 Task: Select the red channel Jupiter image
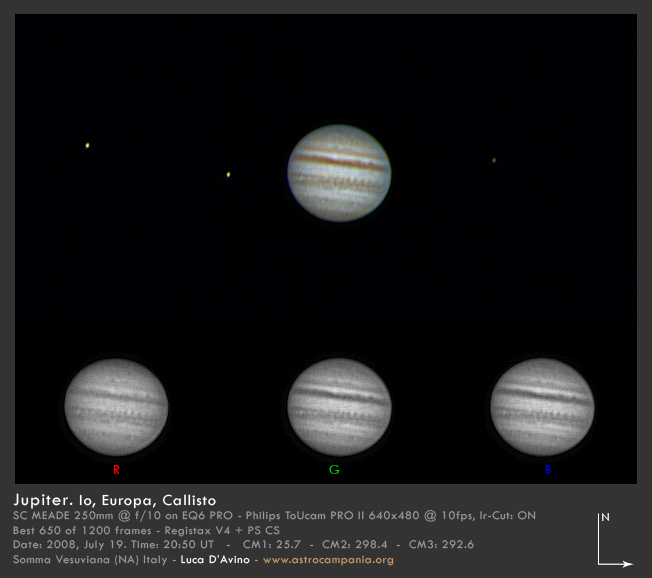click(x=116, y=407)
